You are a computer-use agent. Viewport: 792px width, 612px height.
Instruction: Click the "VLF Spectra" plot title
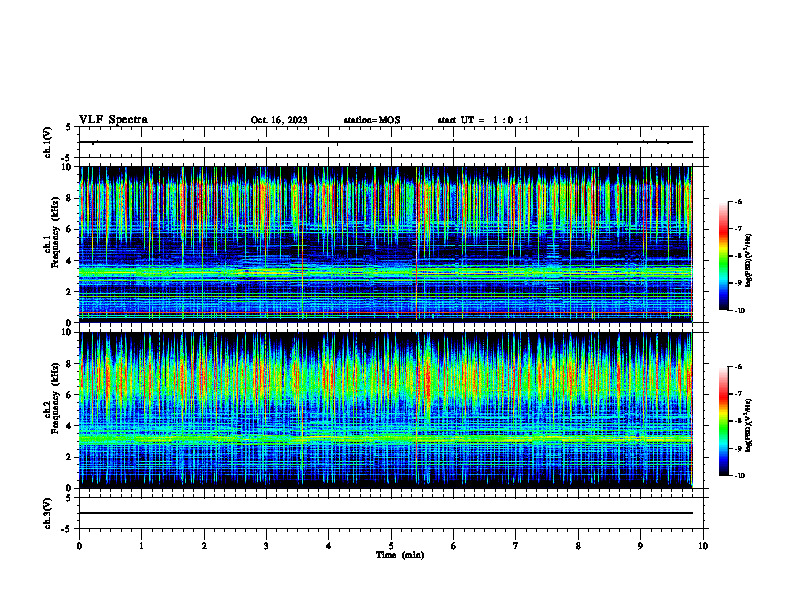click(113, 120)
